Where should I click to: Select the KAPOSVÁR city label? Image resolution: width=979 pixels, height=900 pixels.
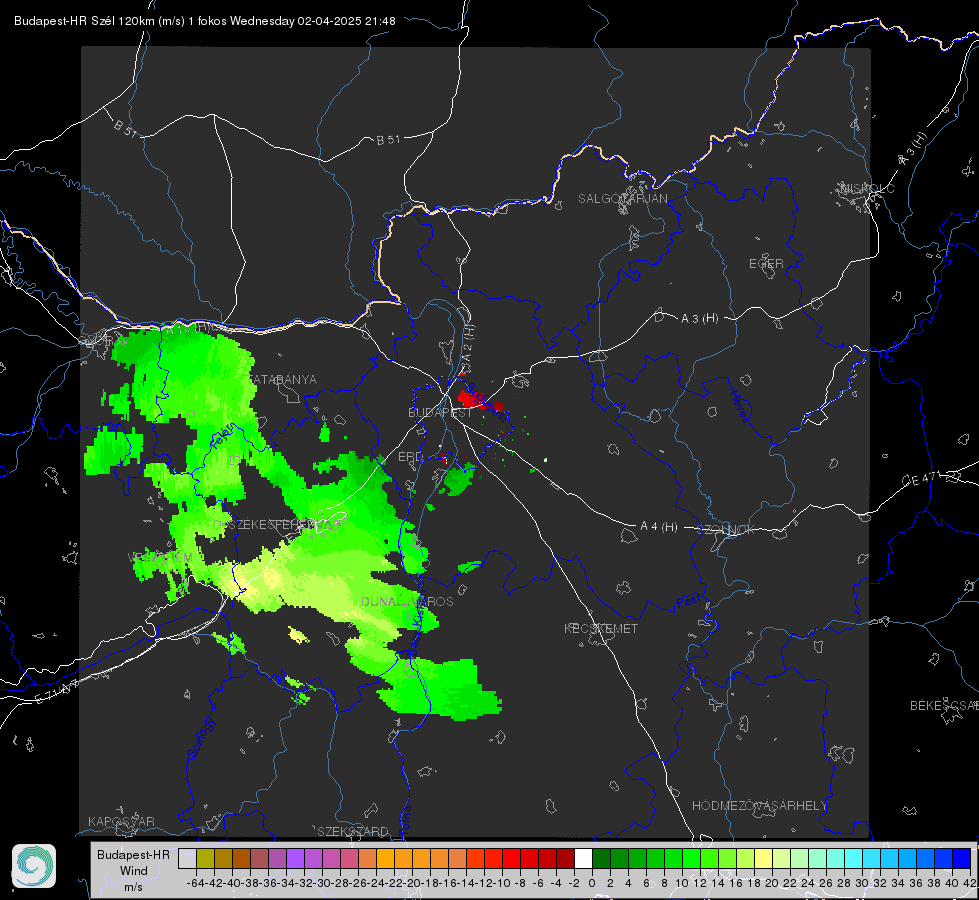(x=121, y=821)
